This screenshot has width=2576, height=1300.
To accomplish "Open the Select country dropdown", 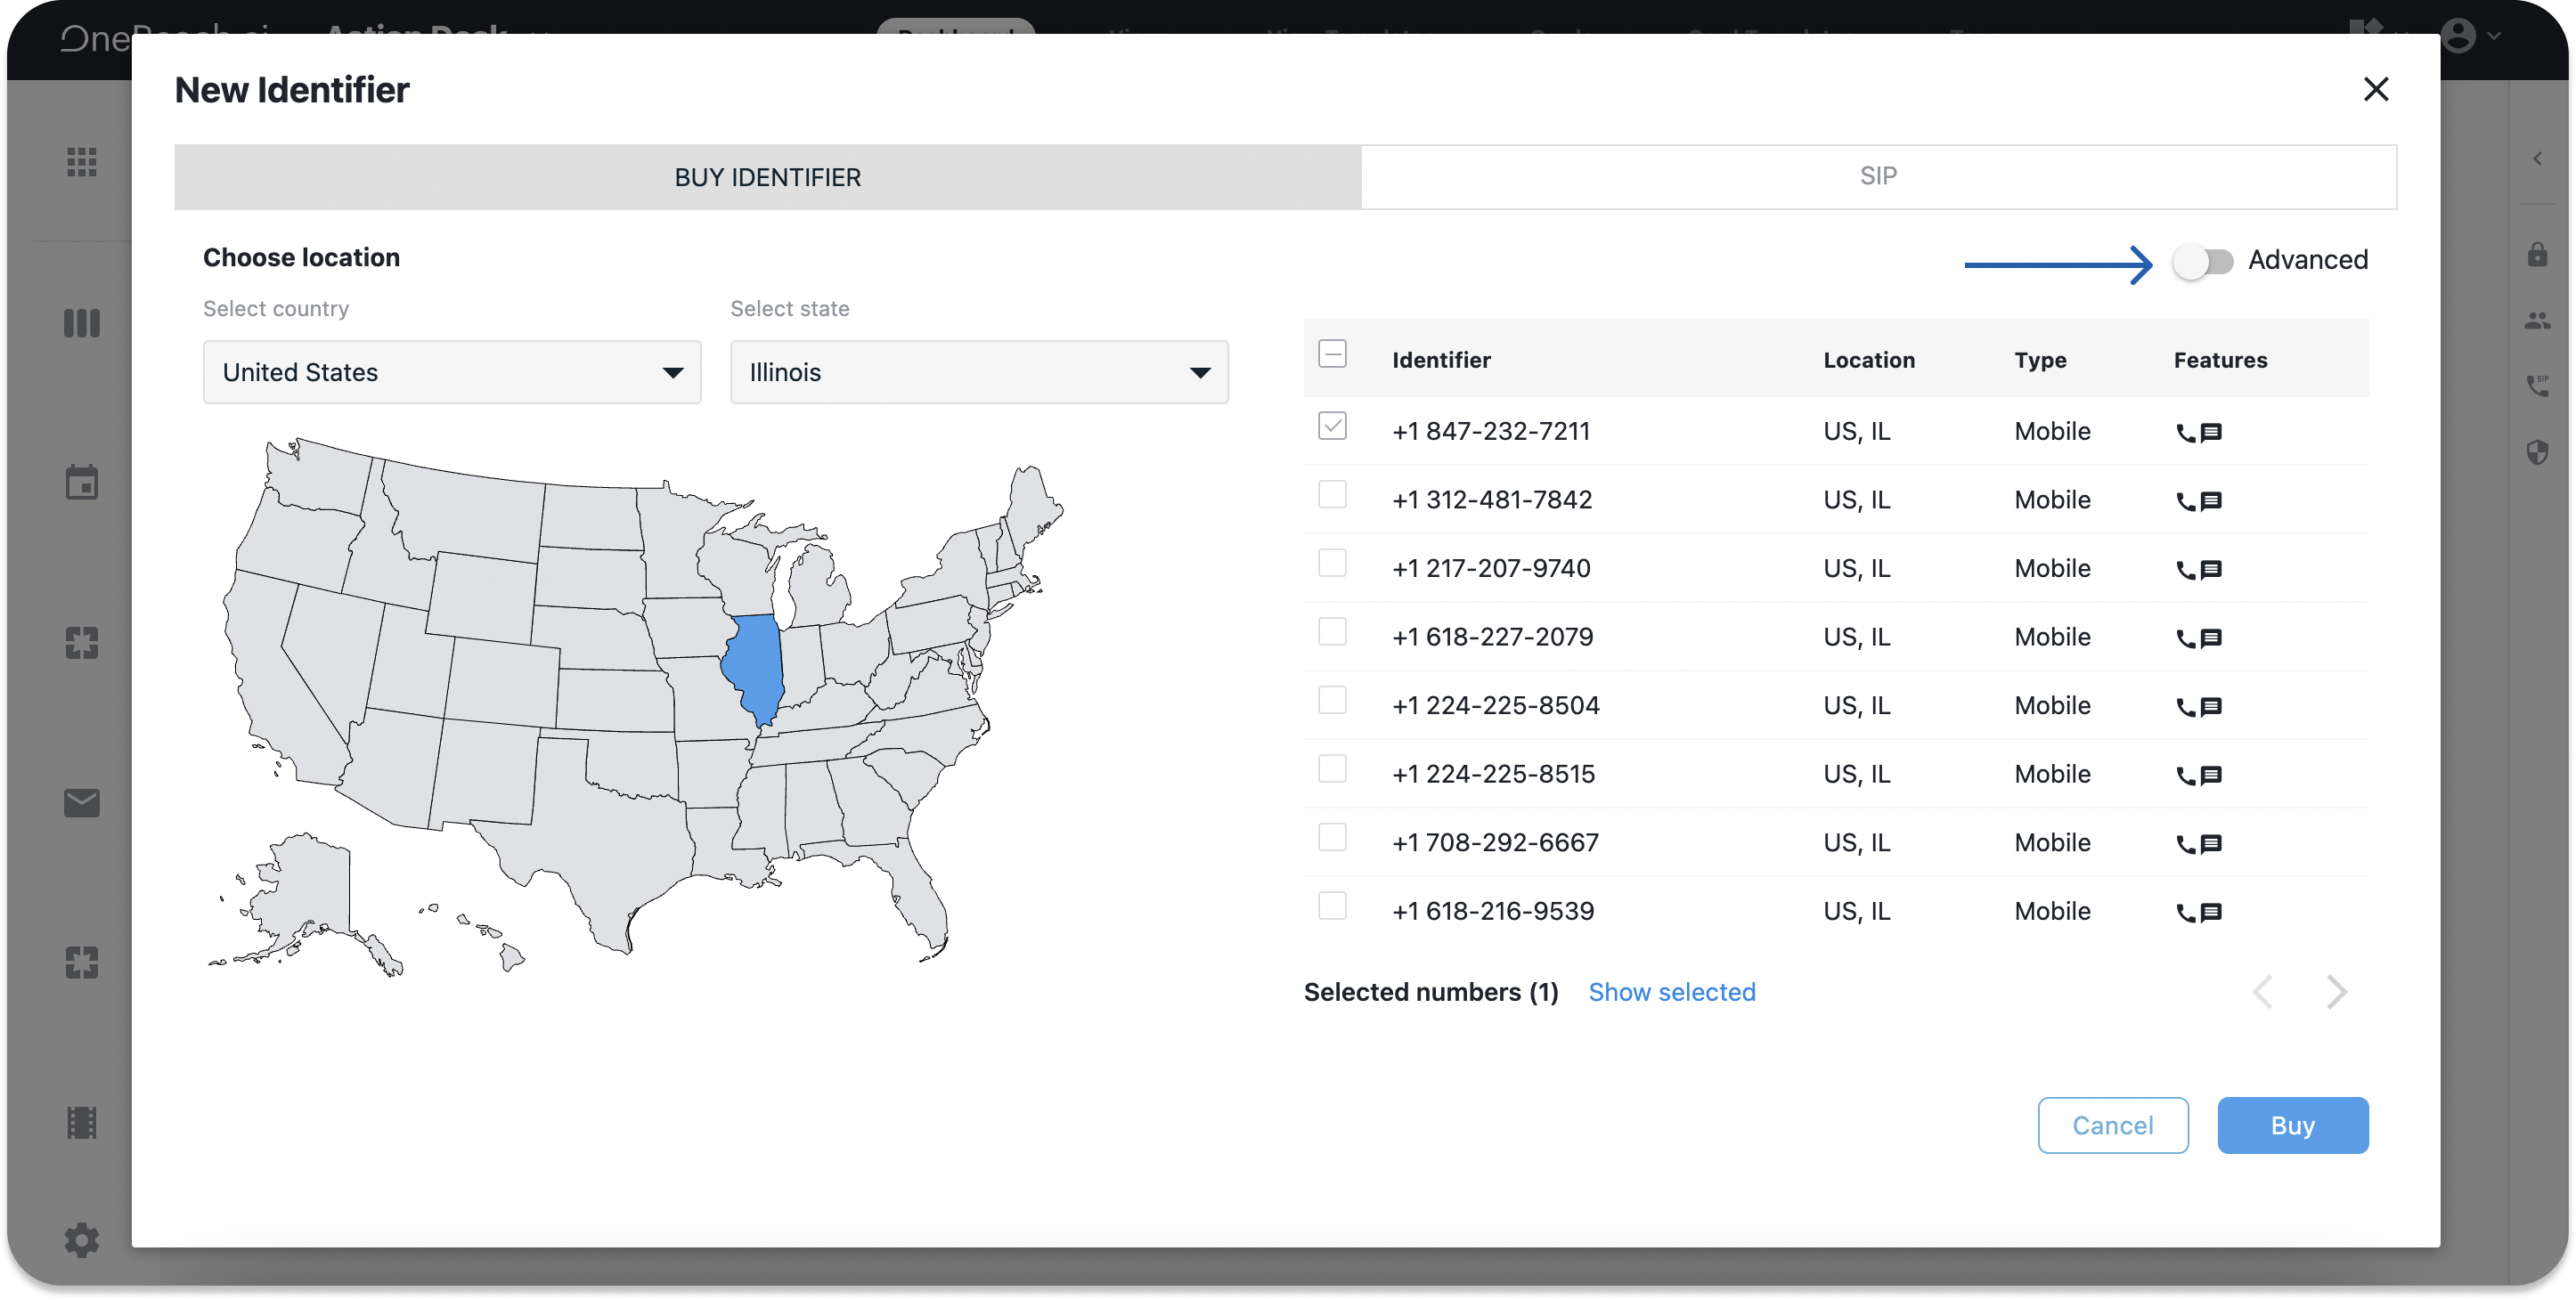I will tap(452, 372).
